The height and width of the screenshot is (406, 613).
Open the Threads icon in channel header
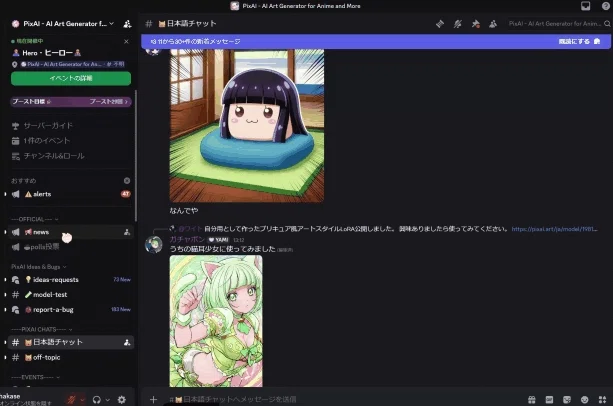[x=440, y=24]
